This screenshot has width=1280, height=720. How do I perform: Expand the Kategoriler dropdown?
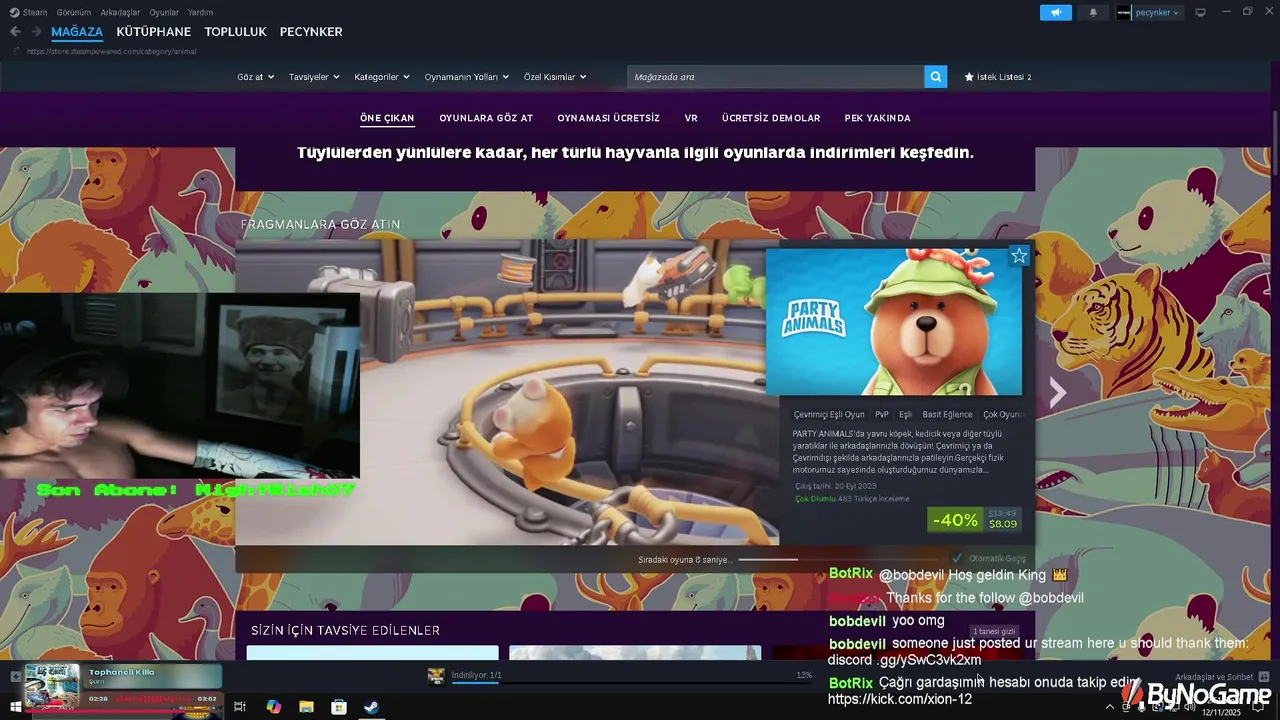(382, 76)
